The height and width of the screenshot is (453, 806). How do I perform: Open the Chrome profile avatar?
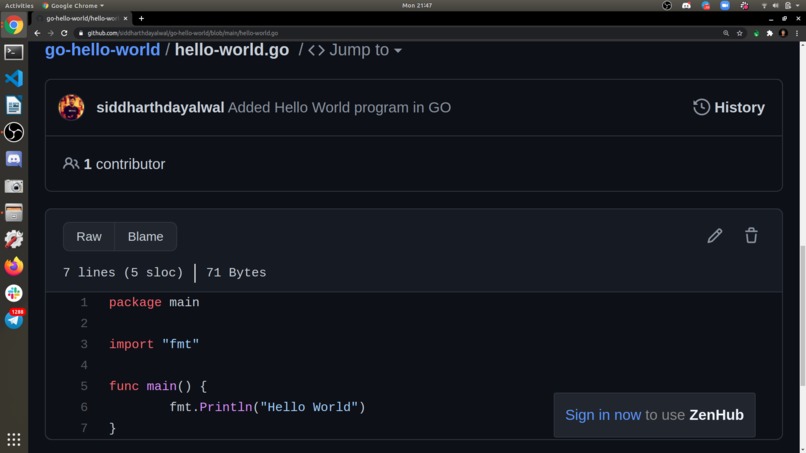pyautogui.click(x=783, y=33)
